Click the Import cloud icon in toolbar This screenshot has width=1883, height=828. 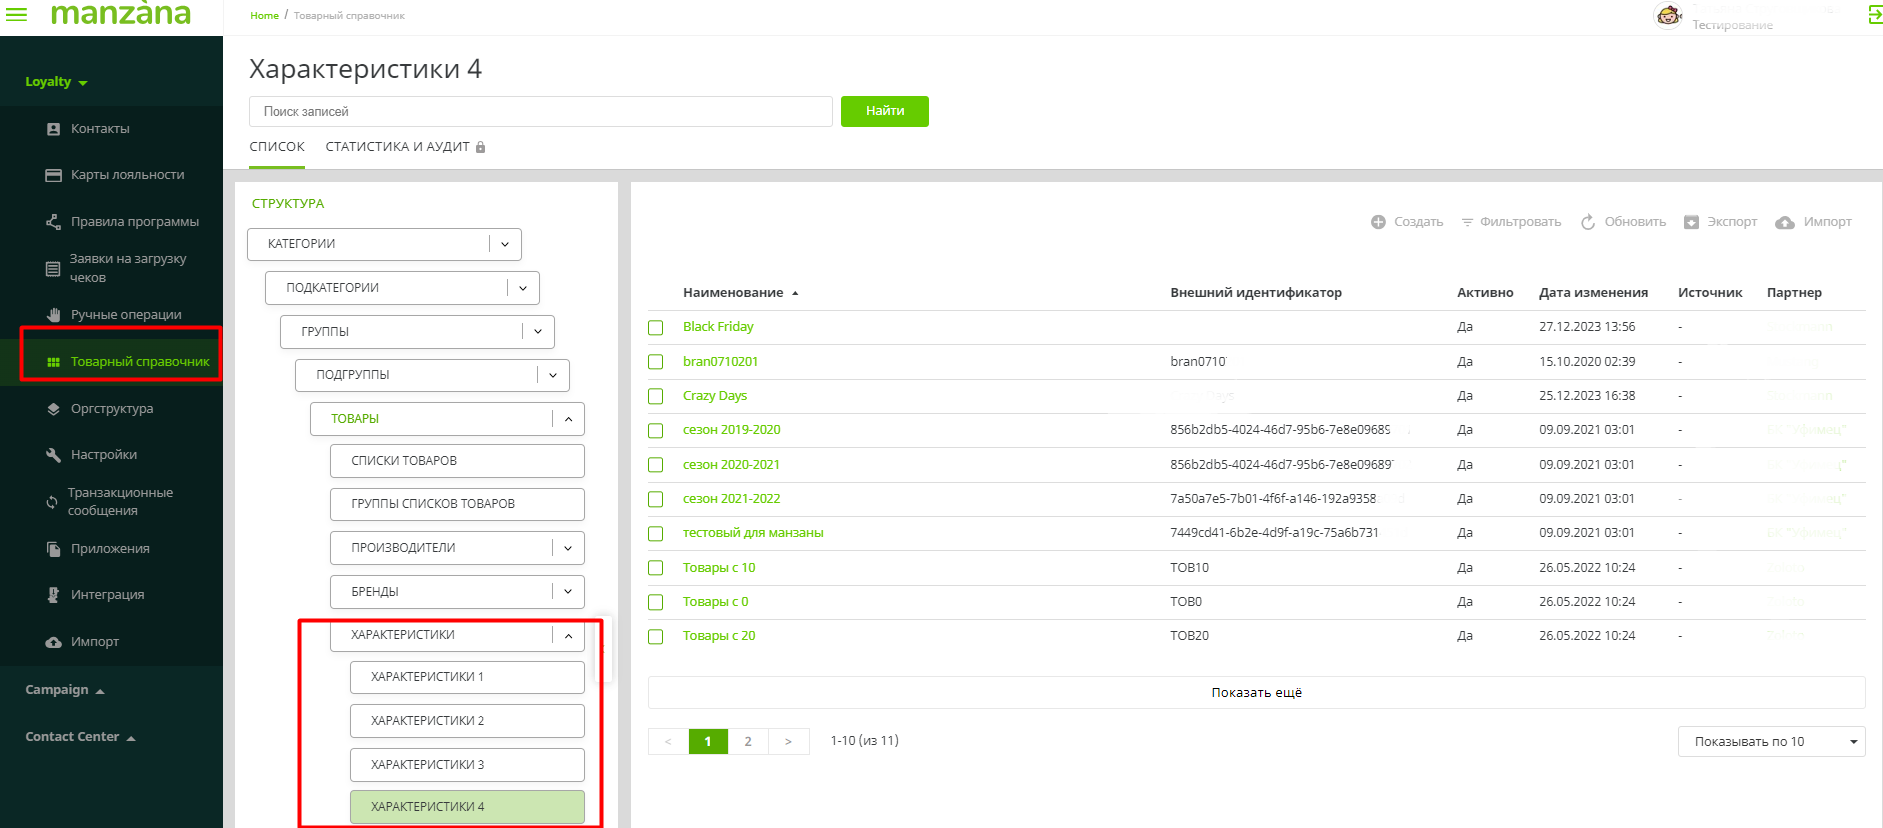pos(1785,222)
